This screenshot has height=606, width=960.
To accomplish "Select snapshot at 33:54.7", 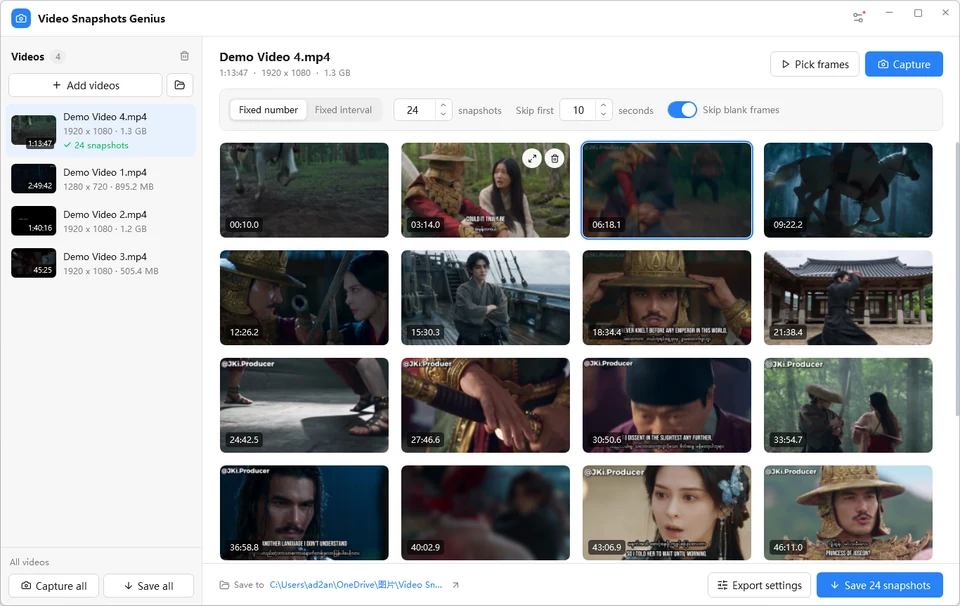I will click(848, 405).
